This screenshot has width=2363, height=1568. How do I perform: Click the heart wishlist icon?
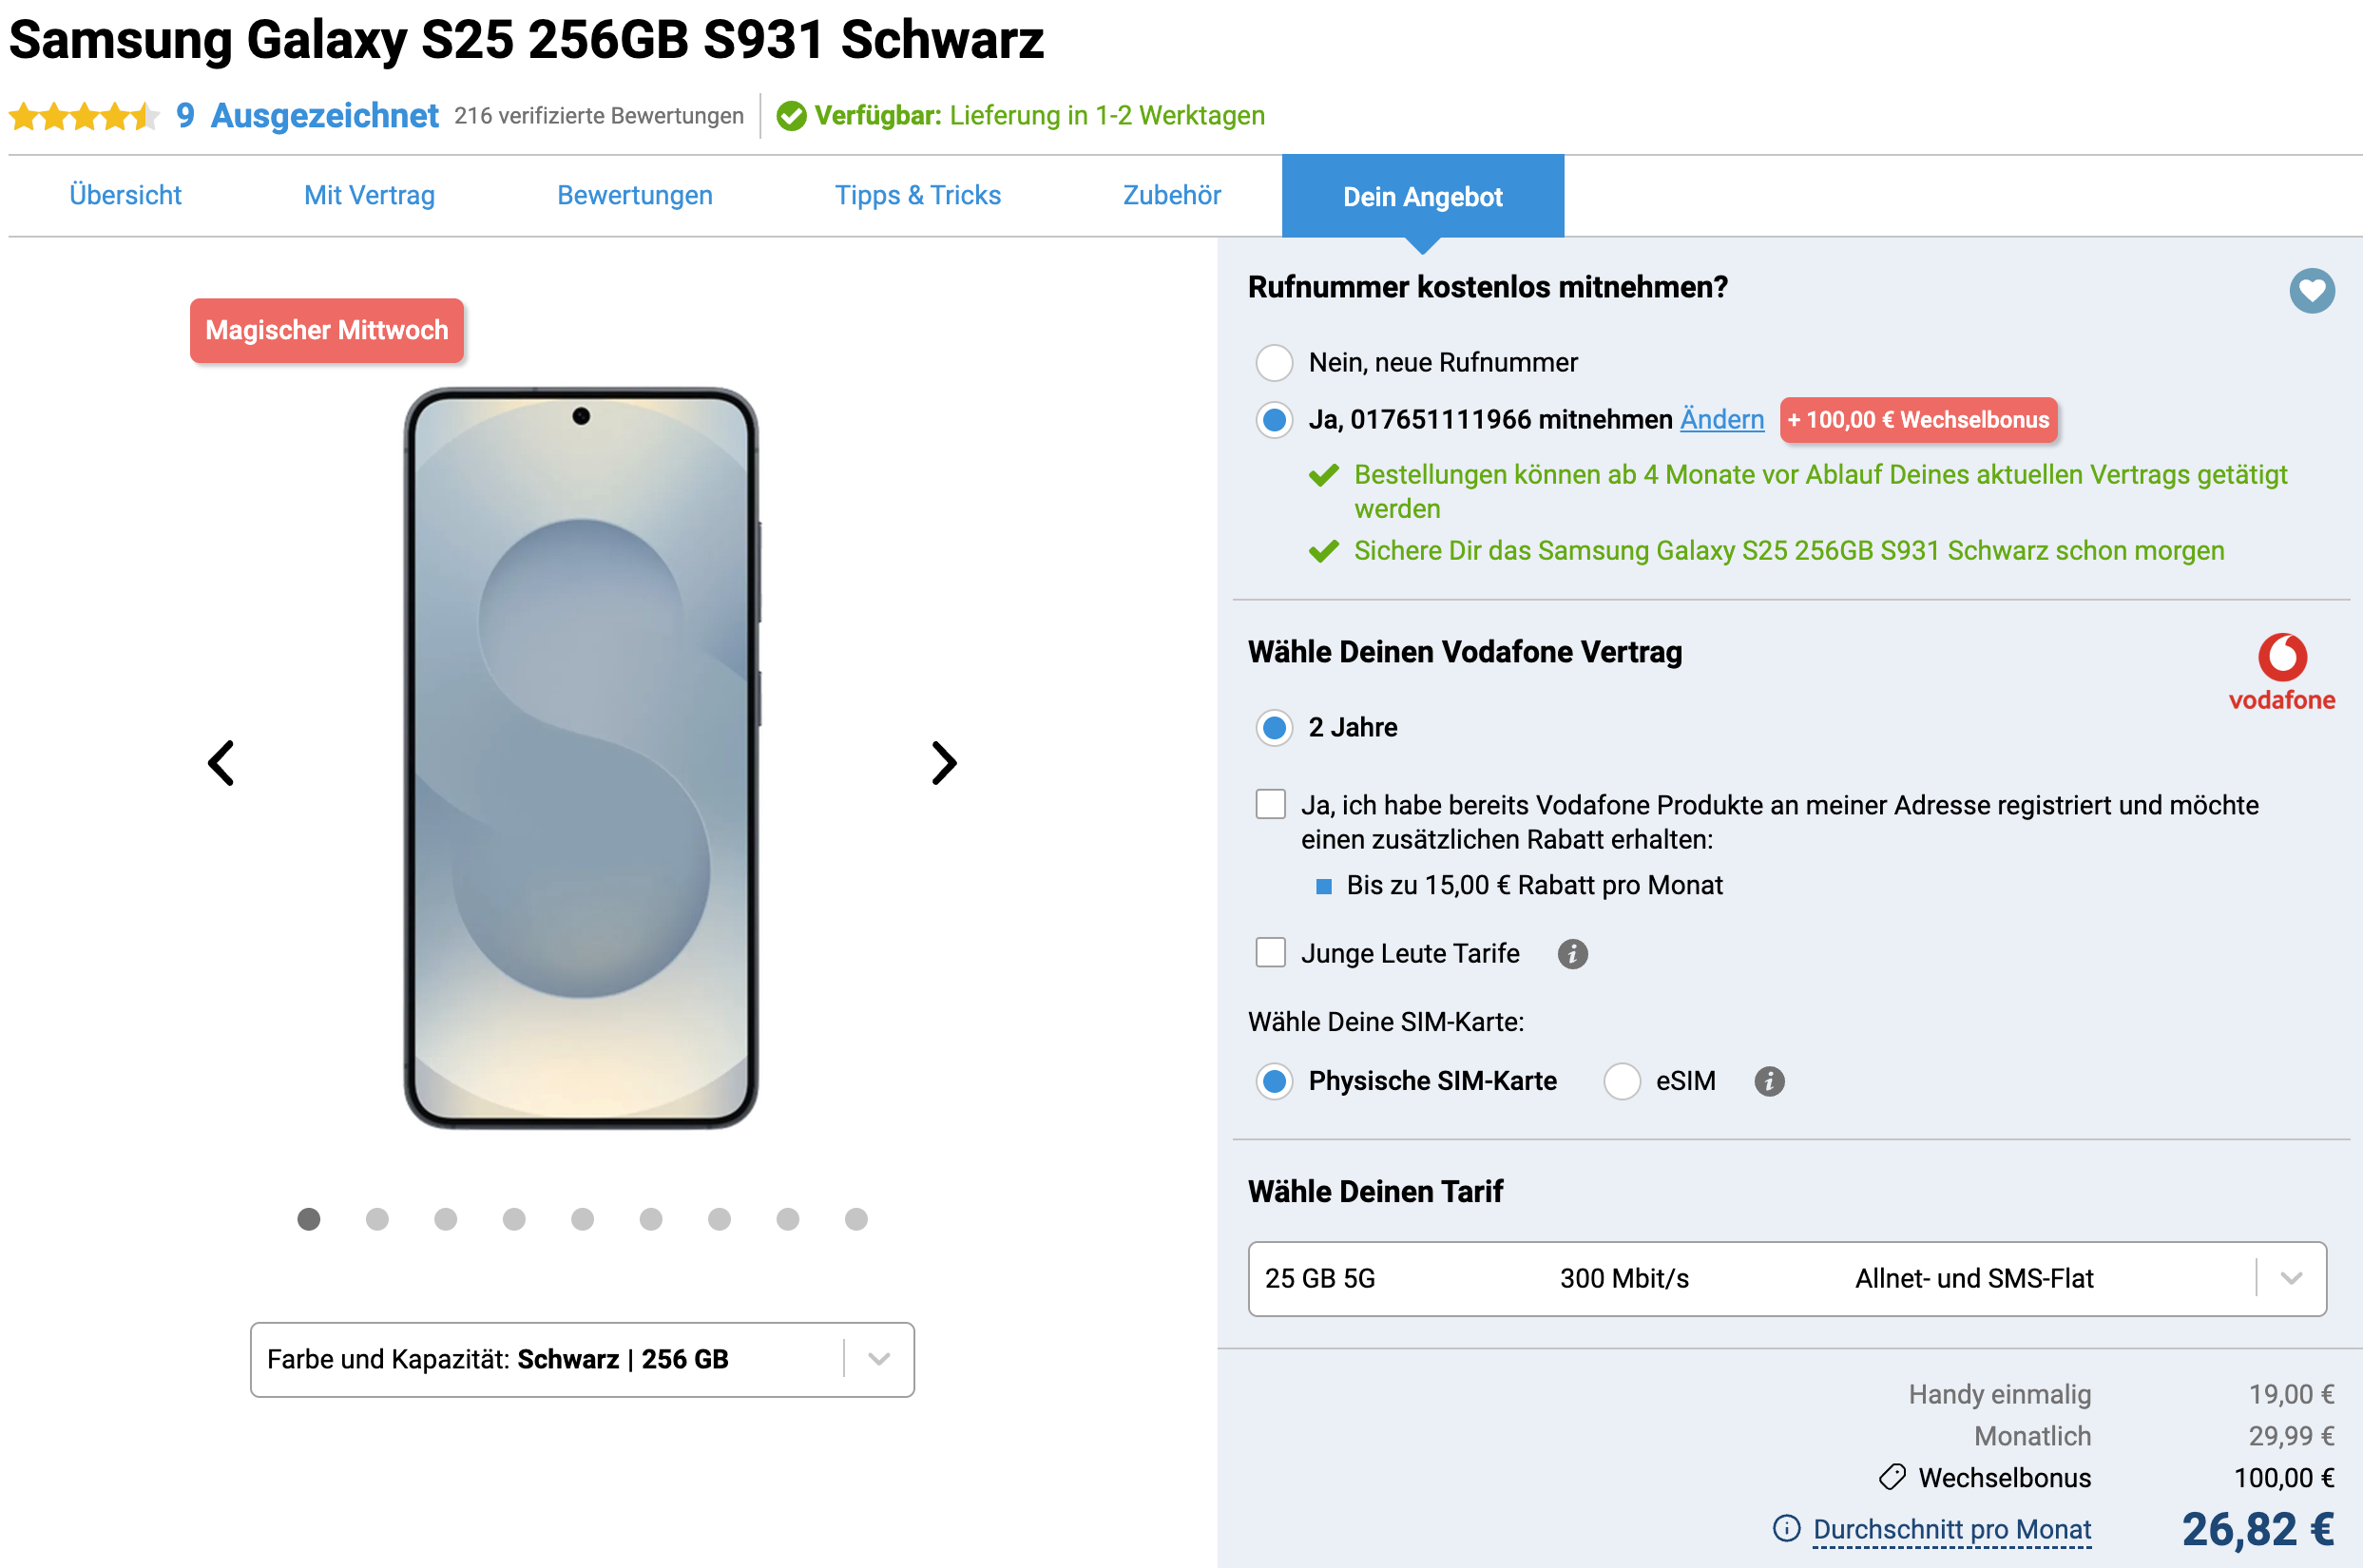(x=2311, y=291)
